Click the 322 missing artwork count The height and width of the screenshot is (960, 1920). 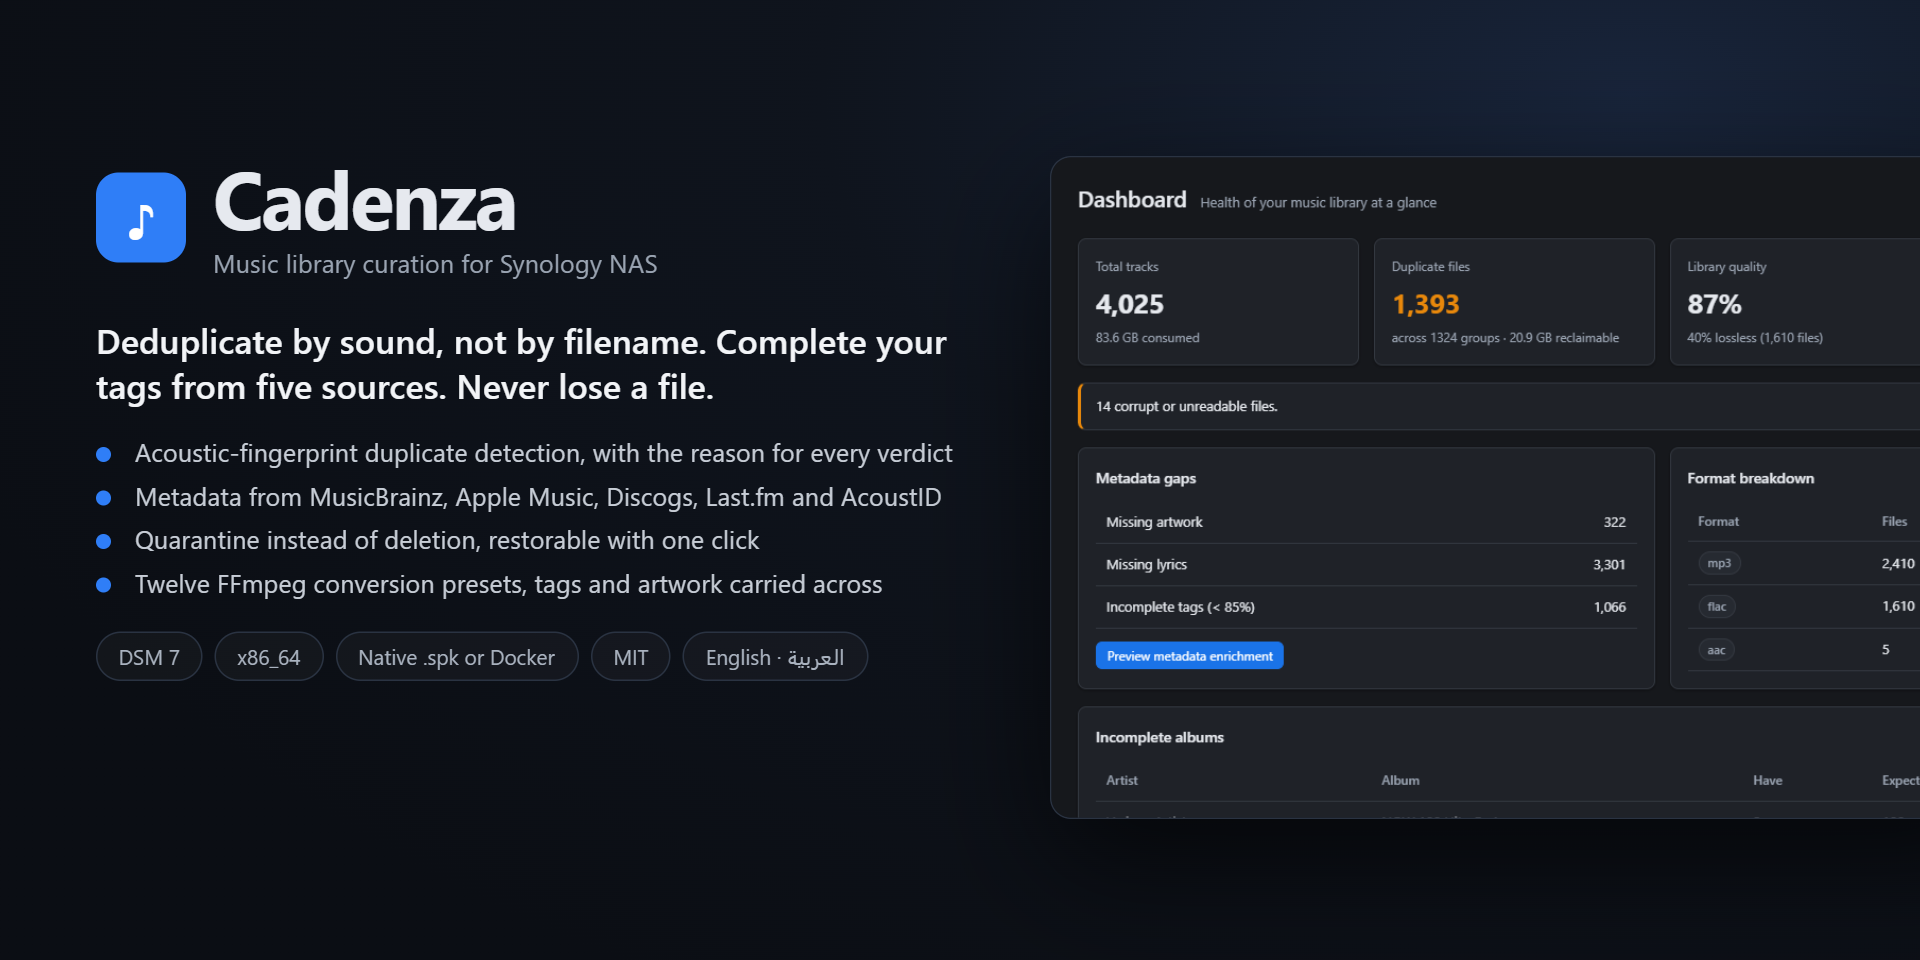click(1614, 522)
